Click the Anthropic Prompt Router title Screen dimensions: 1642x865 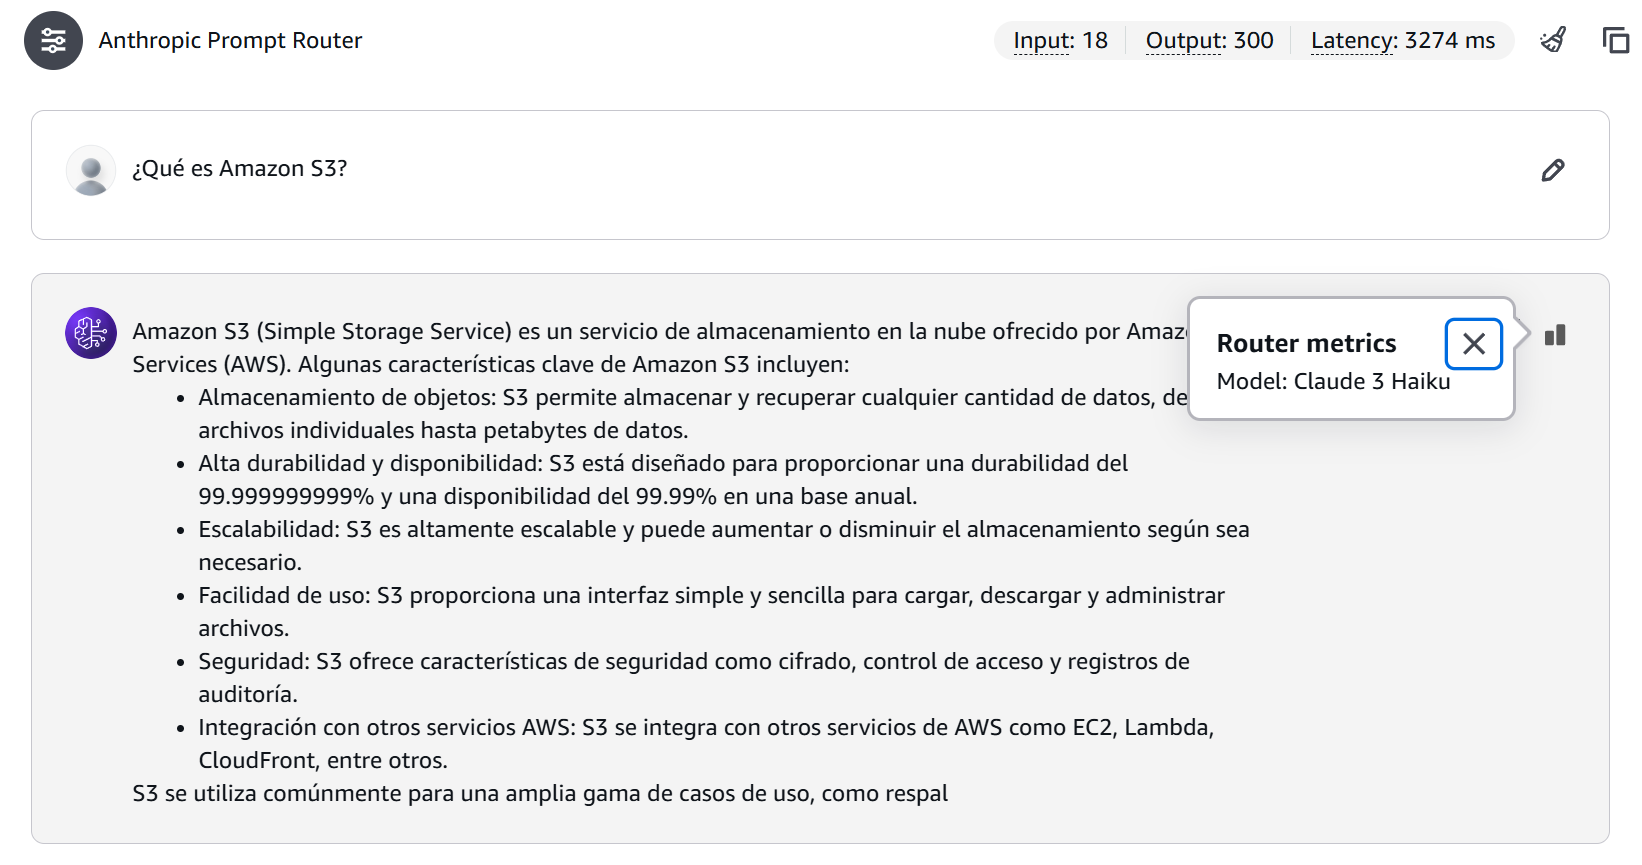coord(230,40)
